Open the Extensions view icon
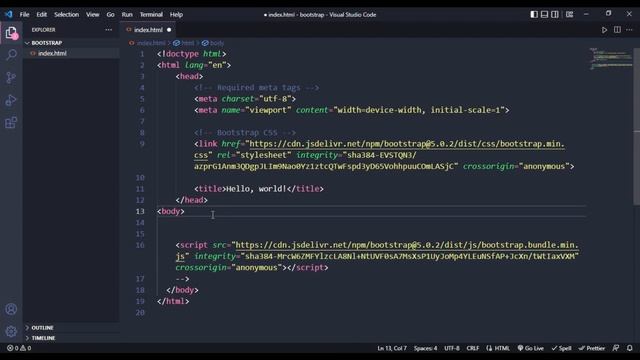640x360 pixels. click(x=11, y=122)
